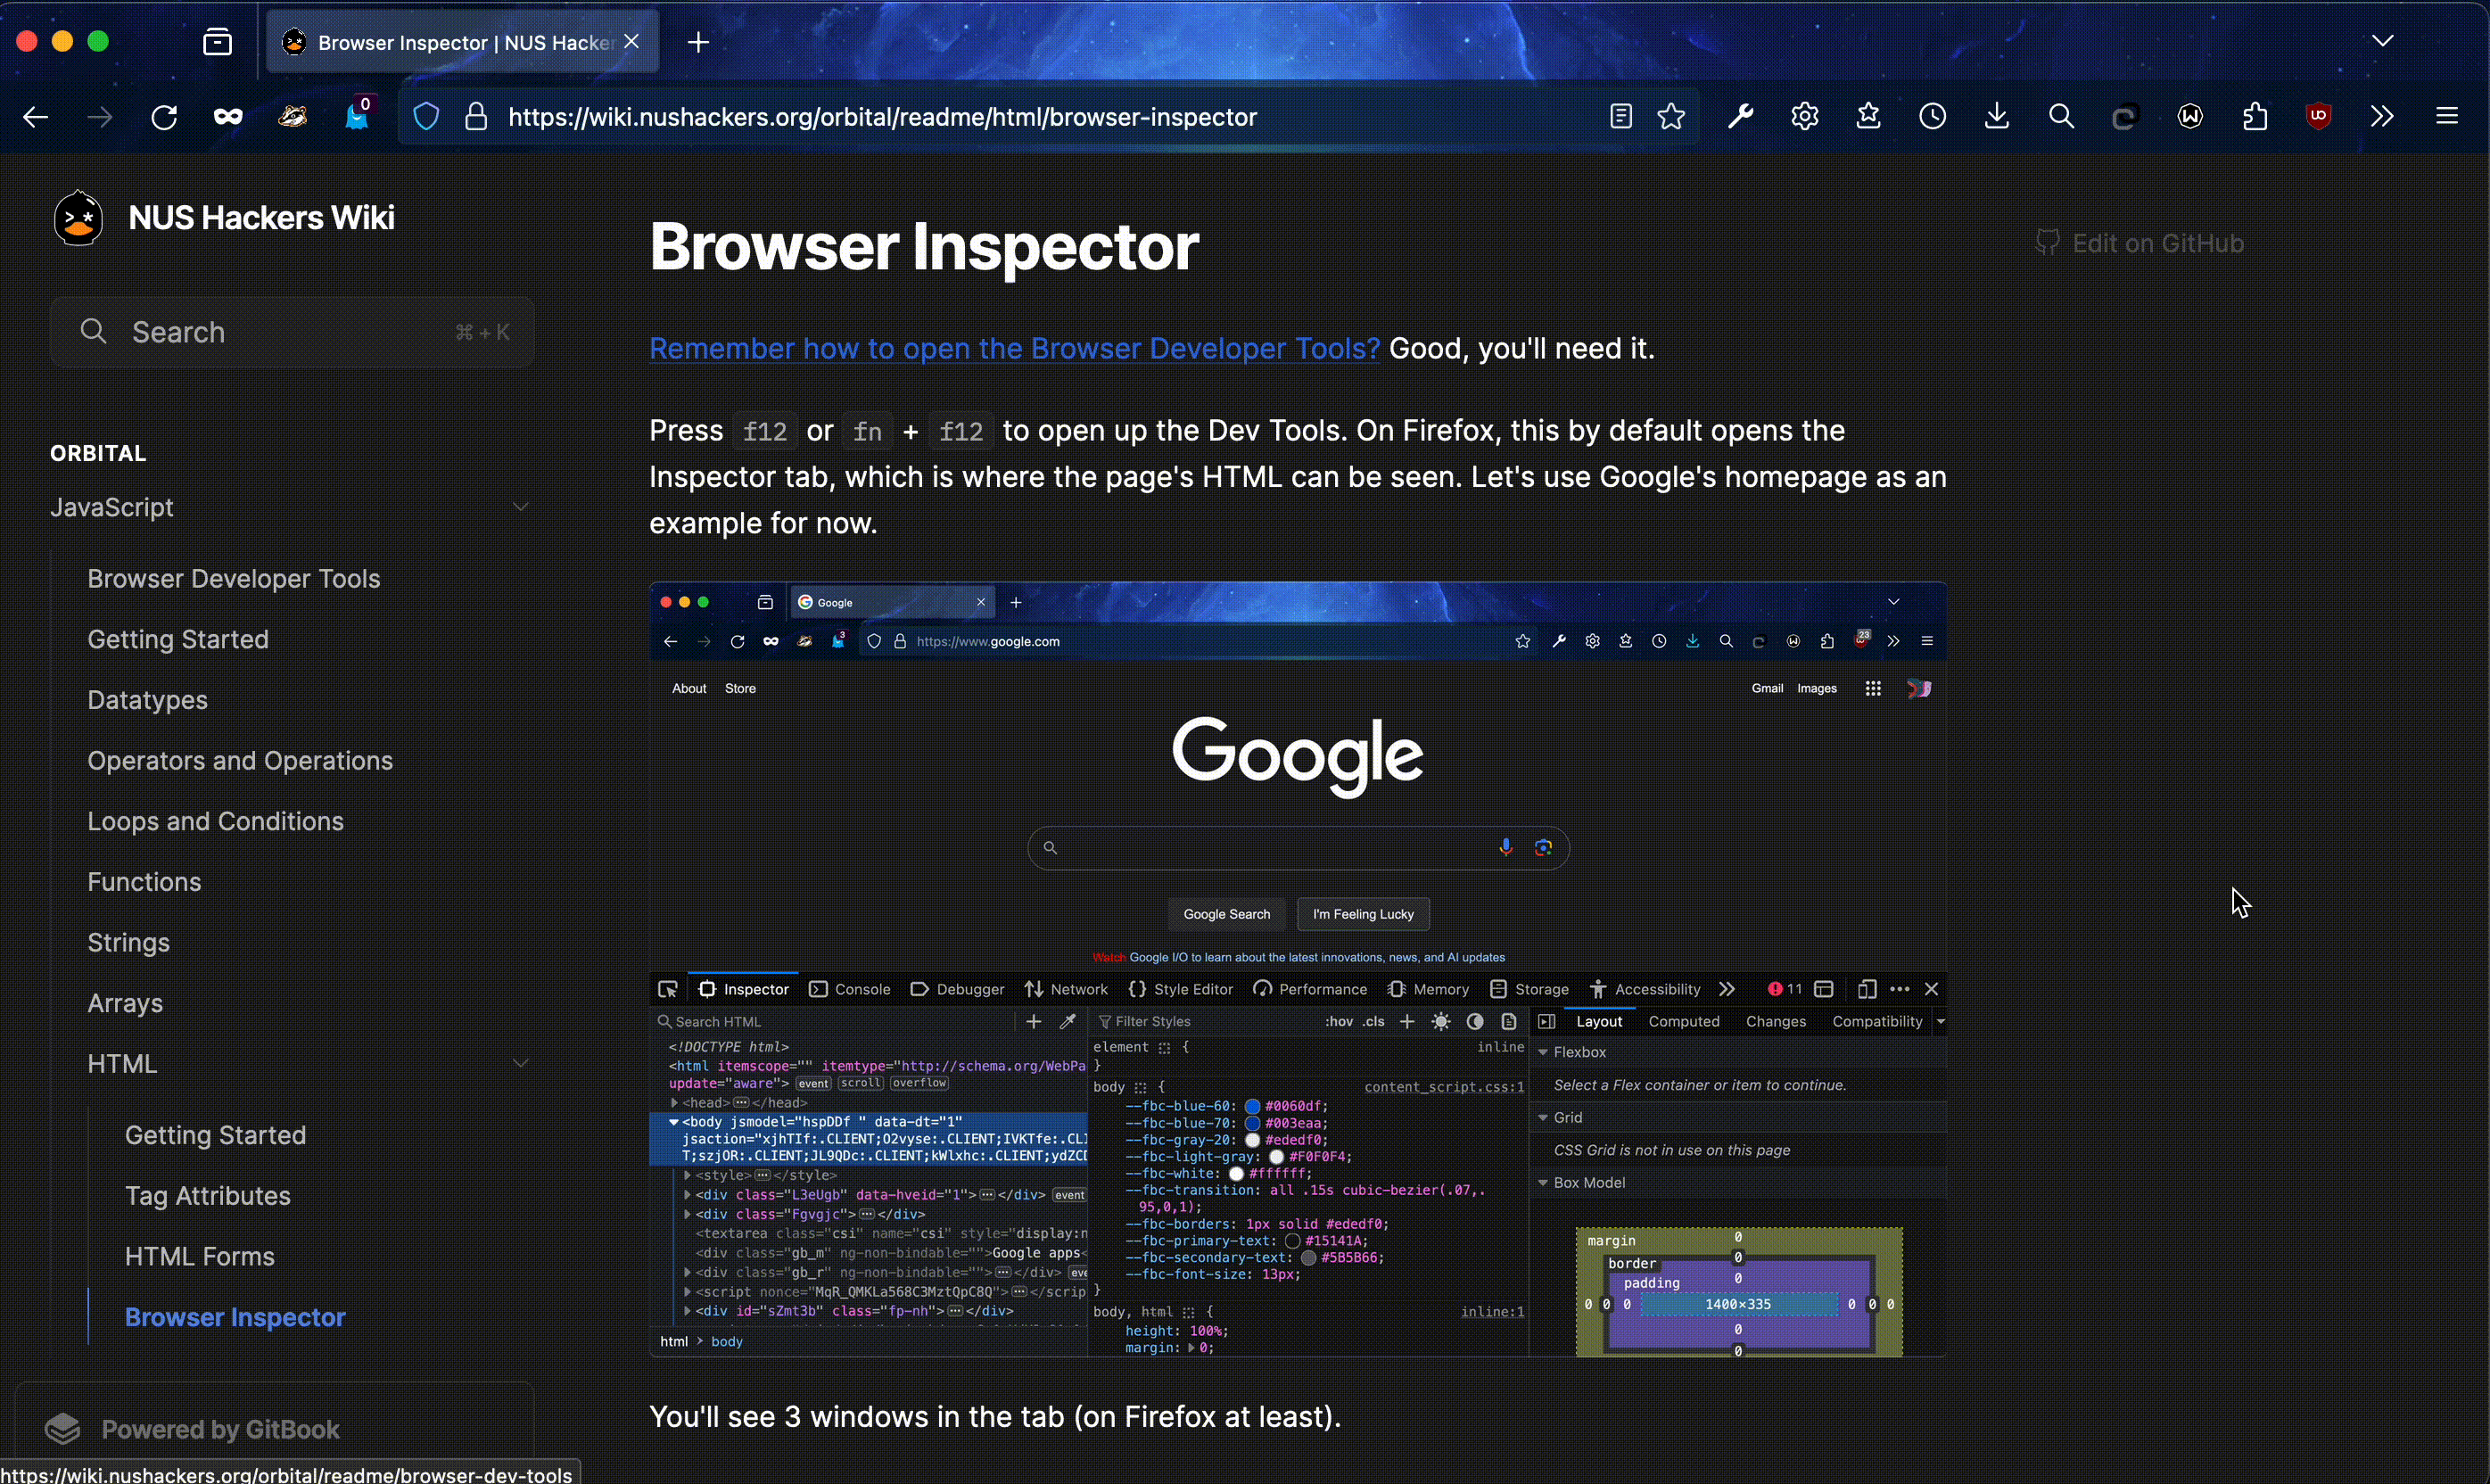Open a new tab with plus button
Viewport: 2490px width, 1484px height.
(x=699, y=42)
